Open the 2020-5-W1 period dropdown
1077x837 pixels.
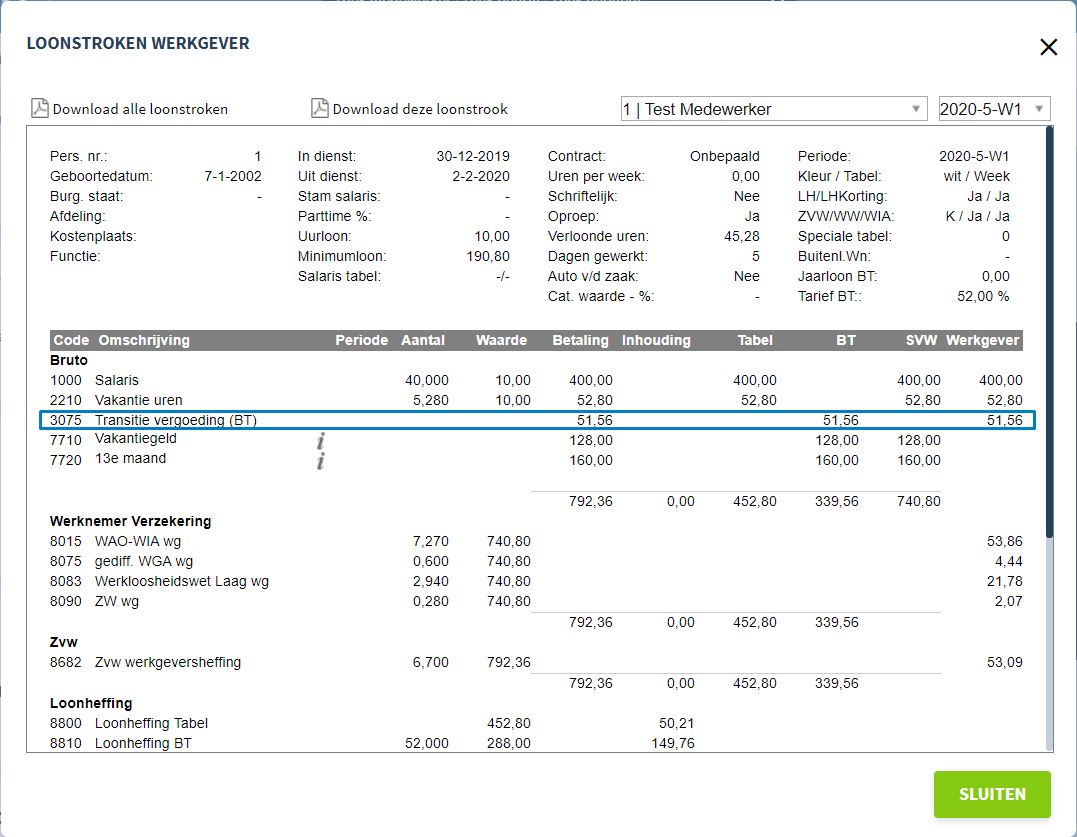point(994,109)
